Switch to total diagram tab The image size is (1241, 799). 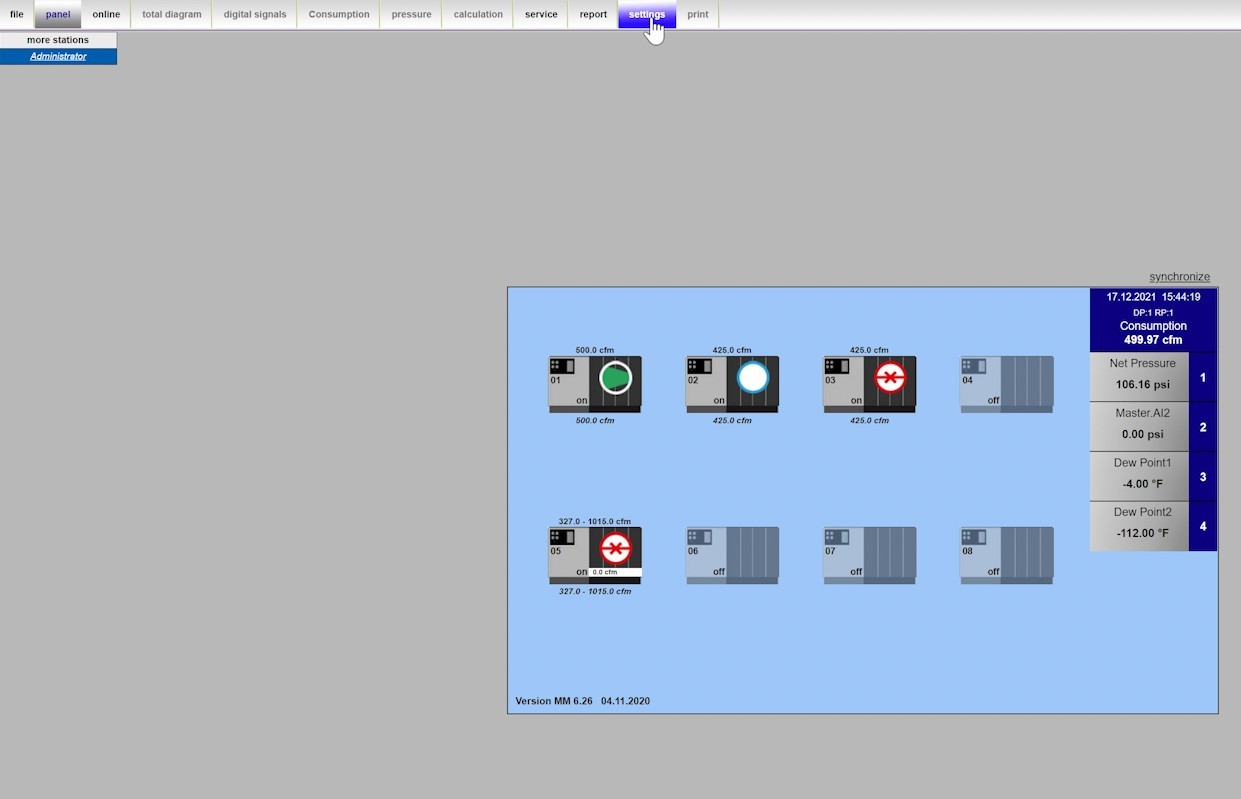tap(171, 15)
